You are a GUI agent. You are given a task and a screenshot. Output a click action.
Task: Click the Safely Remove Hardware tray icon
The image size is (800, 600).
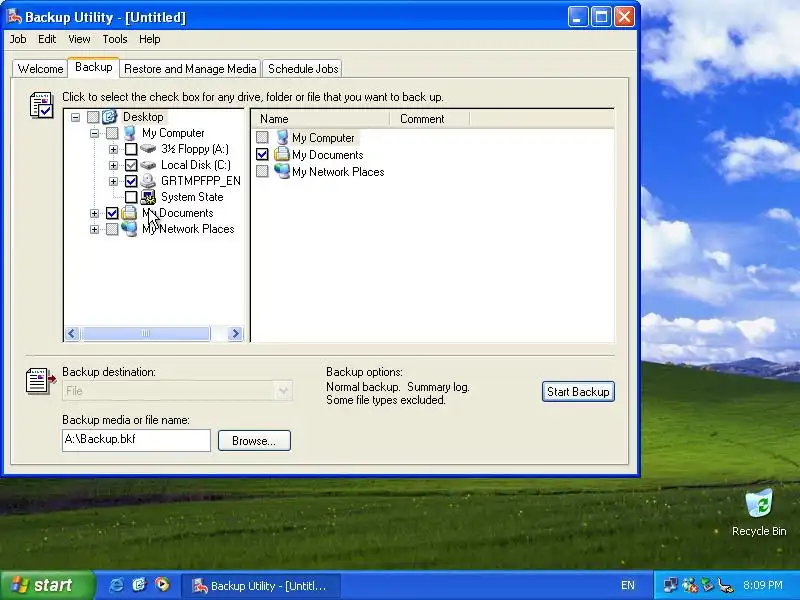(708, 585)
